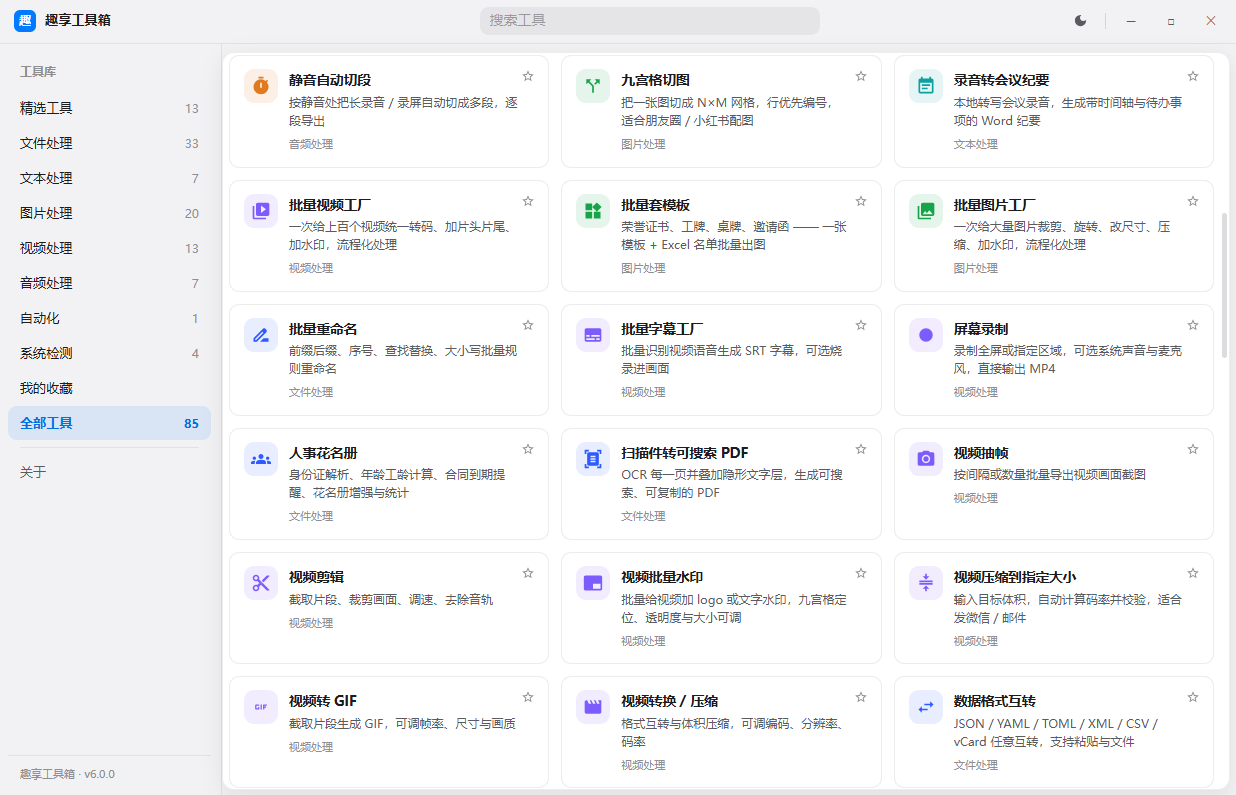Open the 关于 page
Viewport: 1236px width, 795px height.
(x=110, y=472)
